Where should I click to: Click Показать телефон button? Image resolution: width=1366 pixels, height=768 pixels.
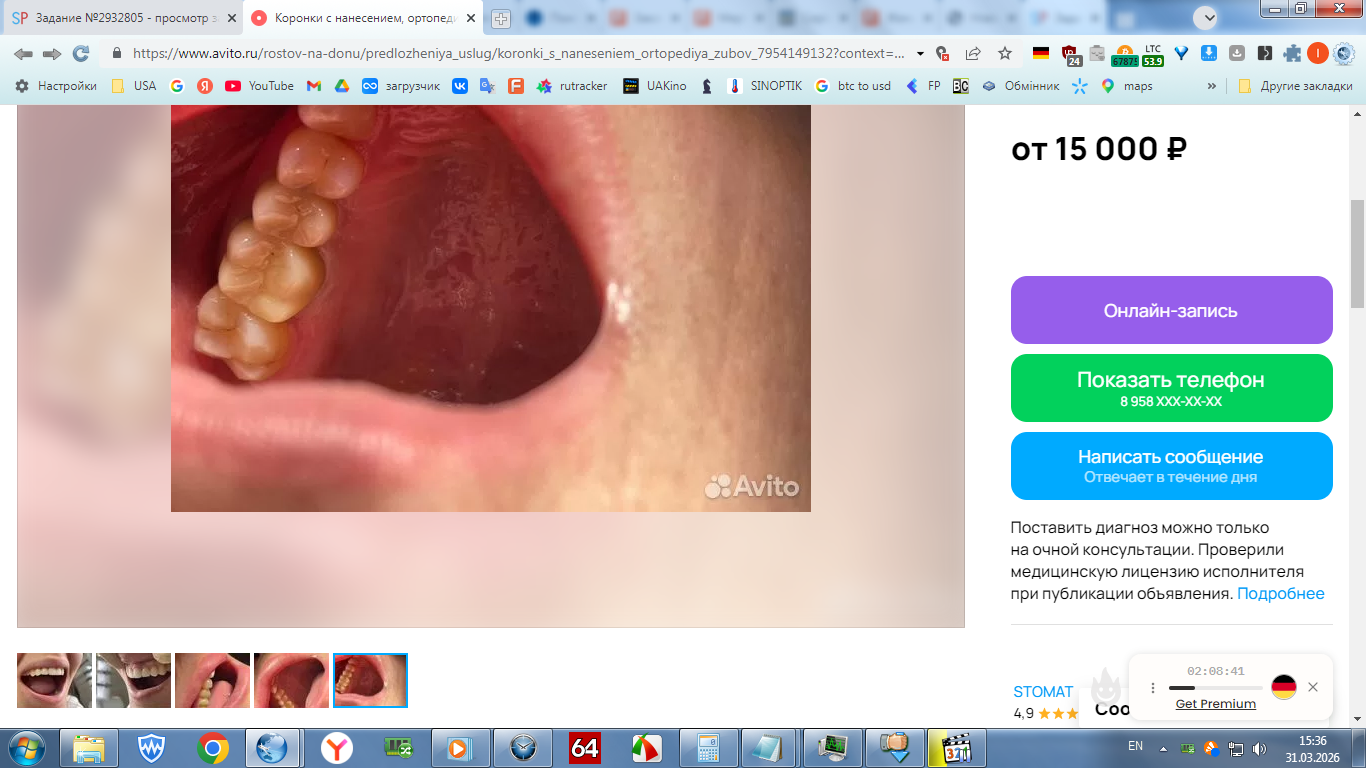tap(1172, 388)
